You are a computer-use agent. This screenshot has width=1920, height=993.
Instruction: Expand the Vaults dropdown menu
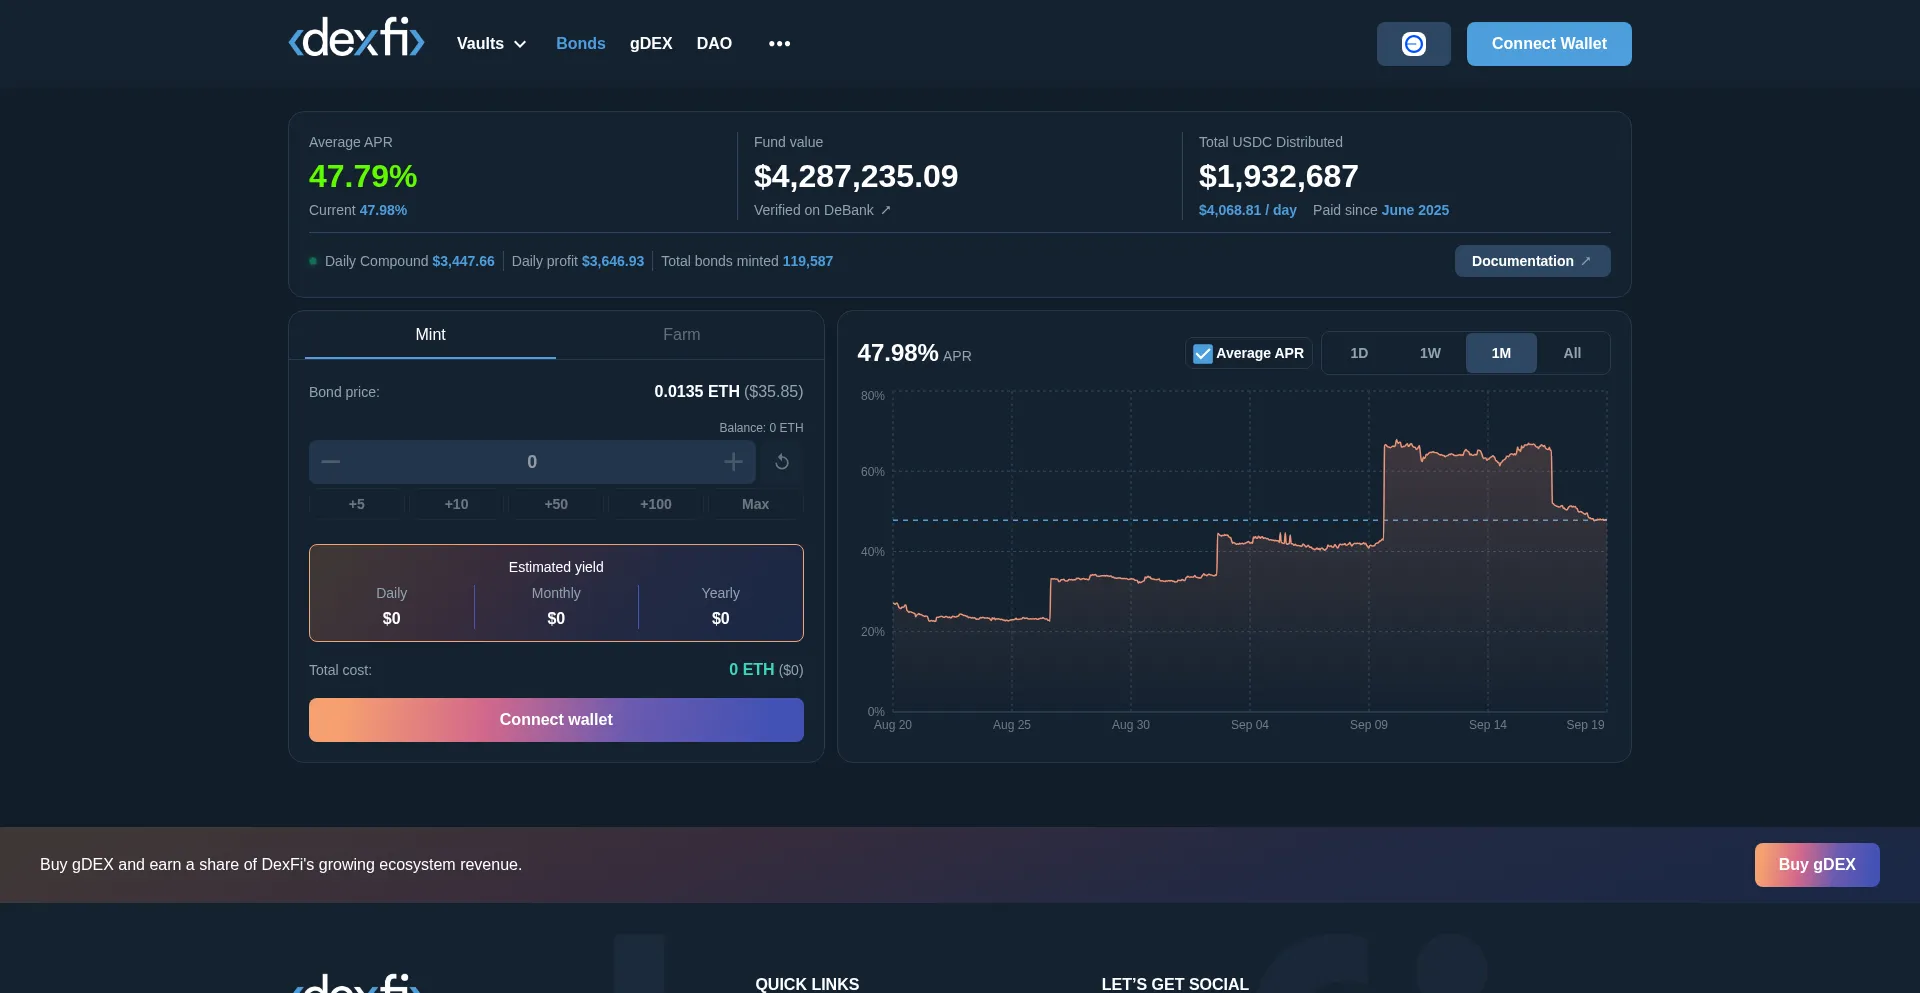coord(491,44)
